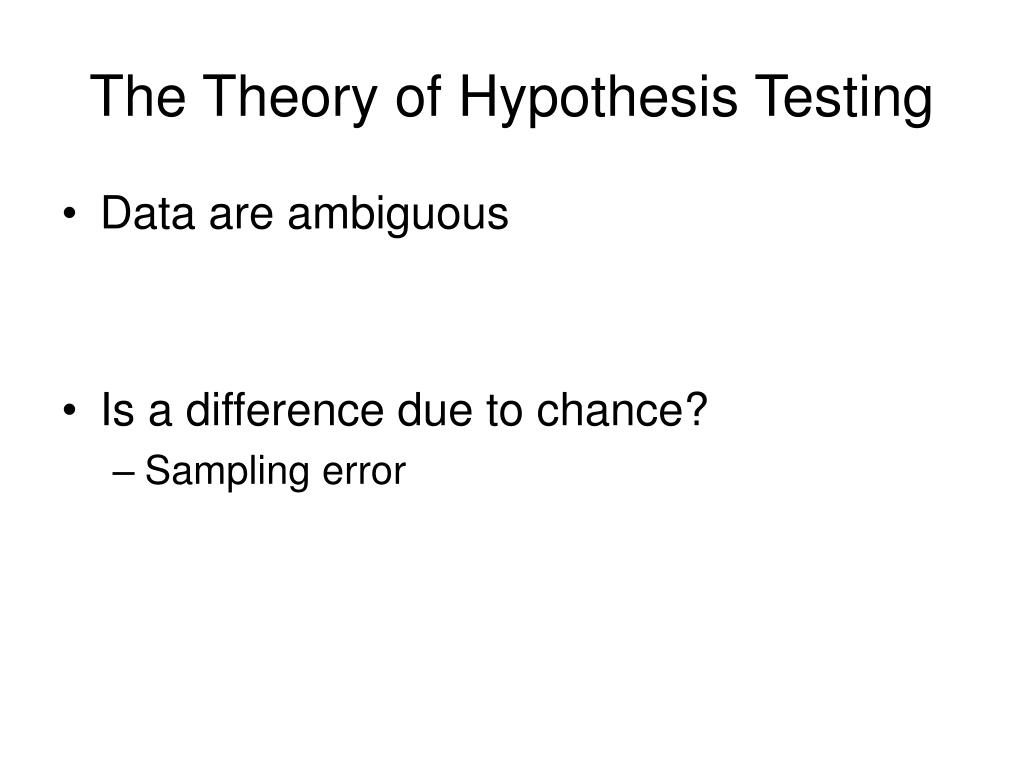1024x768 pixels.
Task: Click the word 'Is' starting second bullet
Action: tap(118, 409)
